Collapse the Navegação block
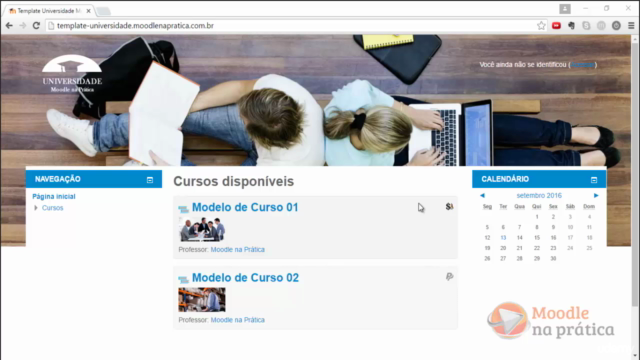Viewport: 640px width, 360px height. coord(150,180)
